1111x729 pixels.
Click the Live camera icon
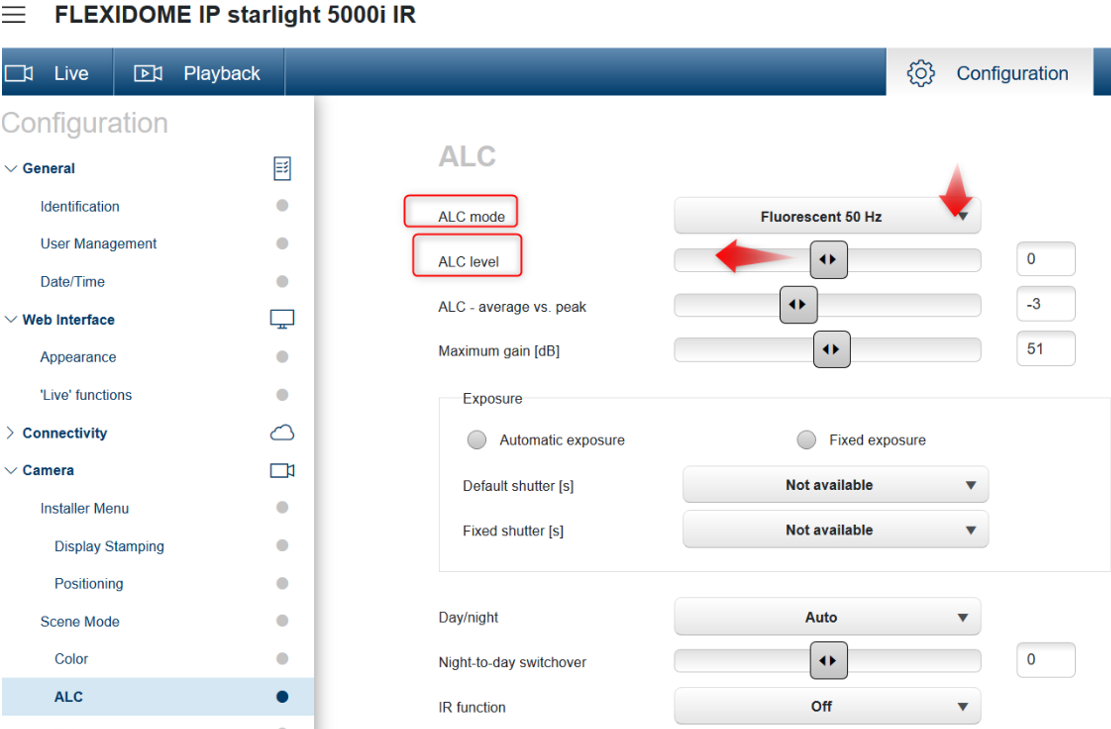coord(19,73)
